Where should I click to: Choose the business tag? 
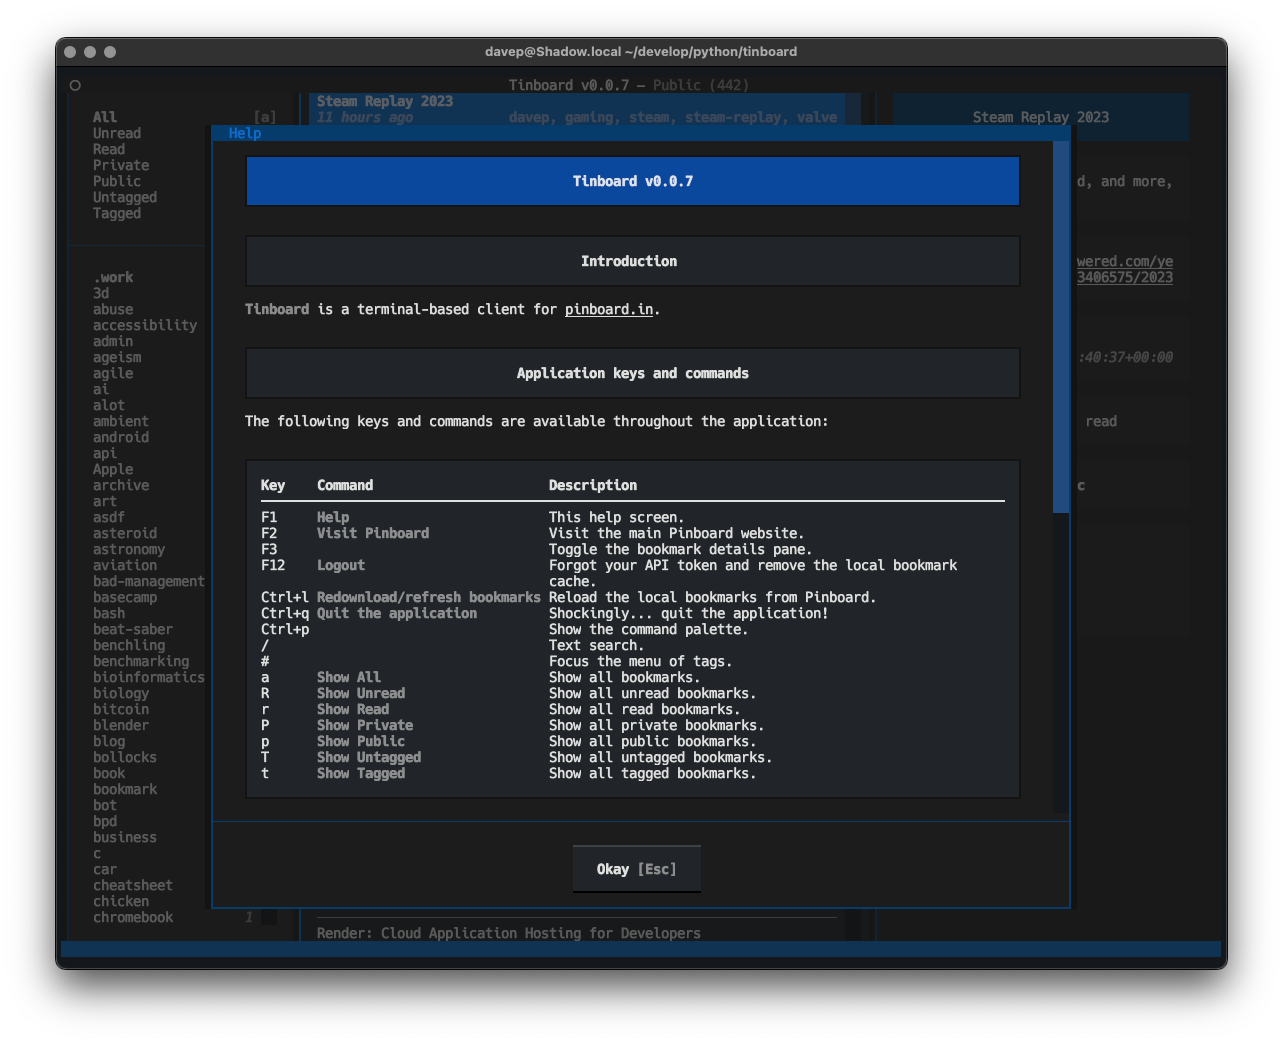[x=125, y=837]
